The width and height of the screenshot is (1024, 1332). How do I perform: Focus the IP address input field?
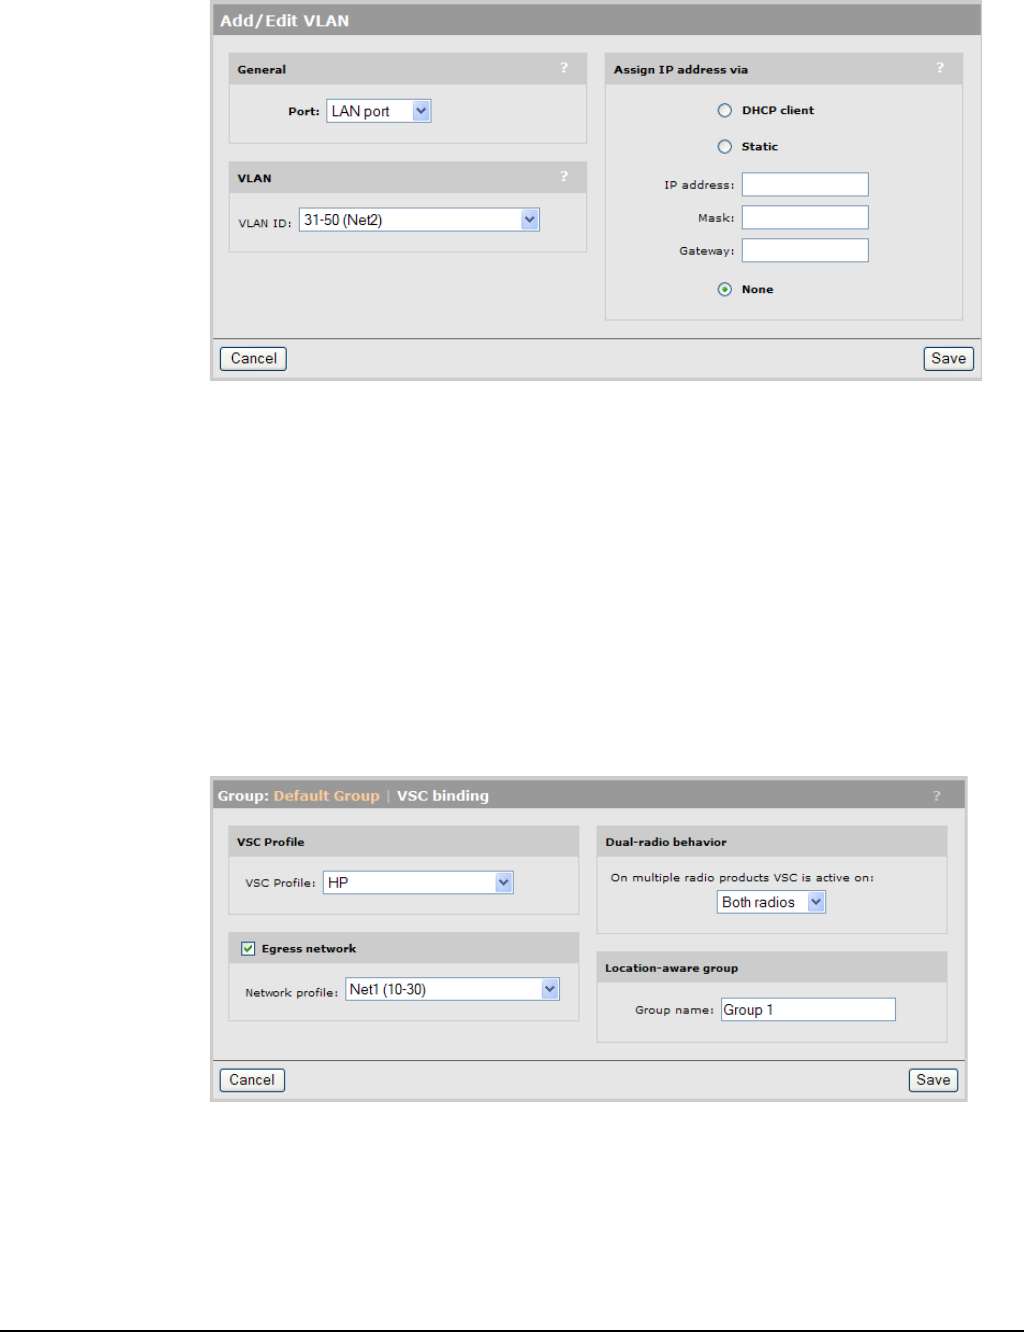[x=805, y=185]
